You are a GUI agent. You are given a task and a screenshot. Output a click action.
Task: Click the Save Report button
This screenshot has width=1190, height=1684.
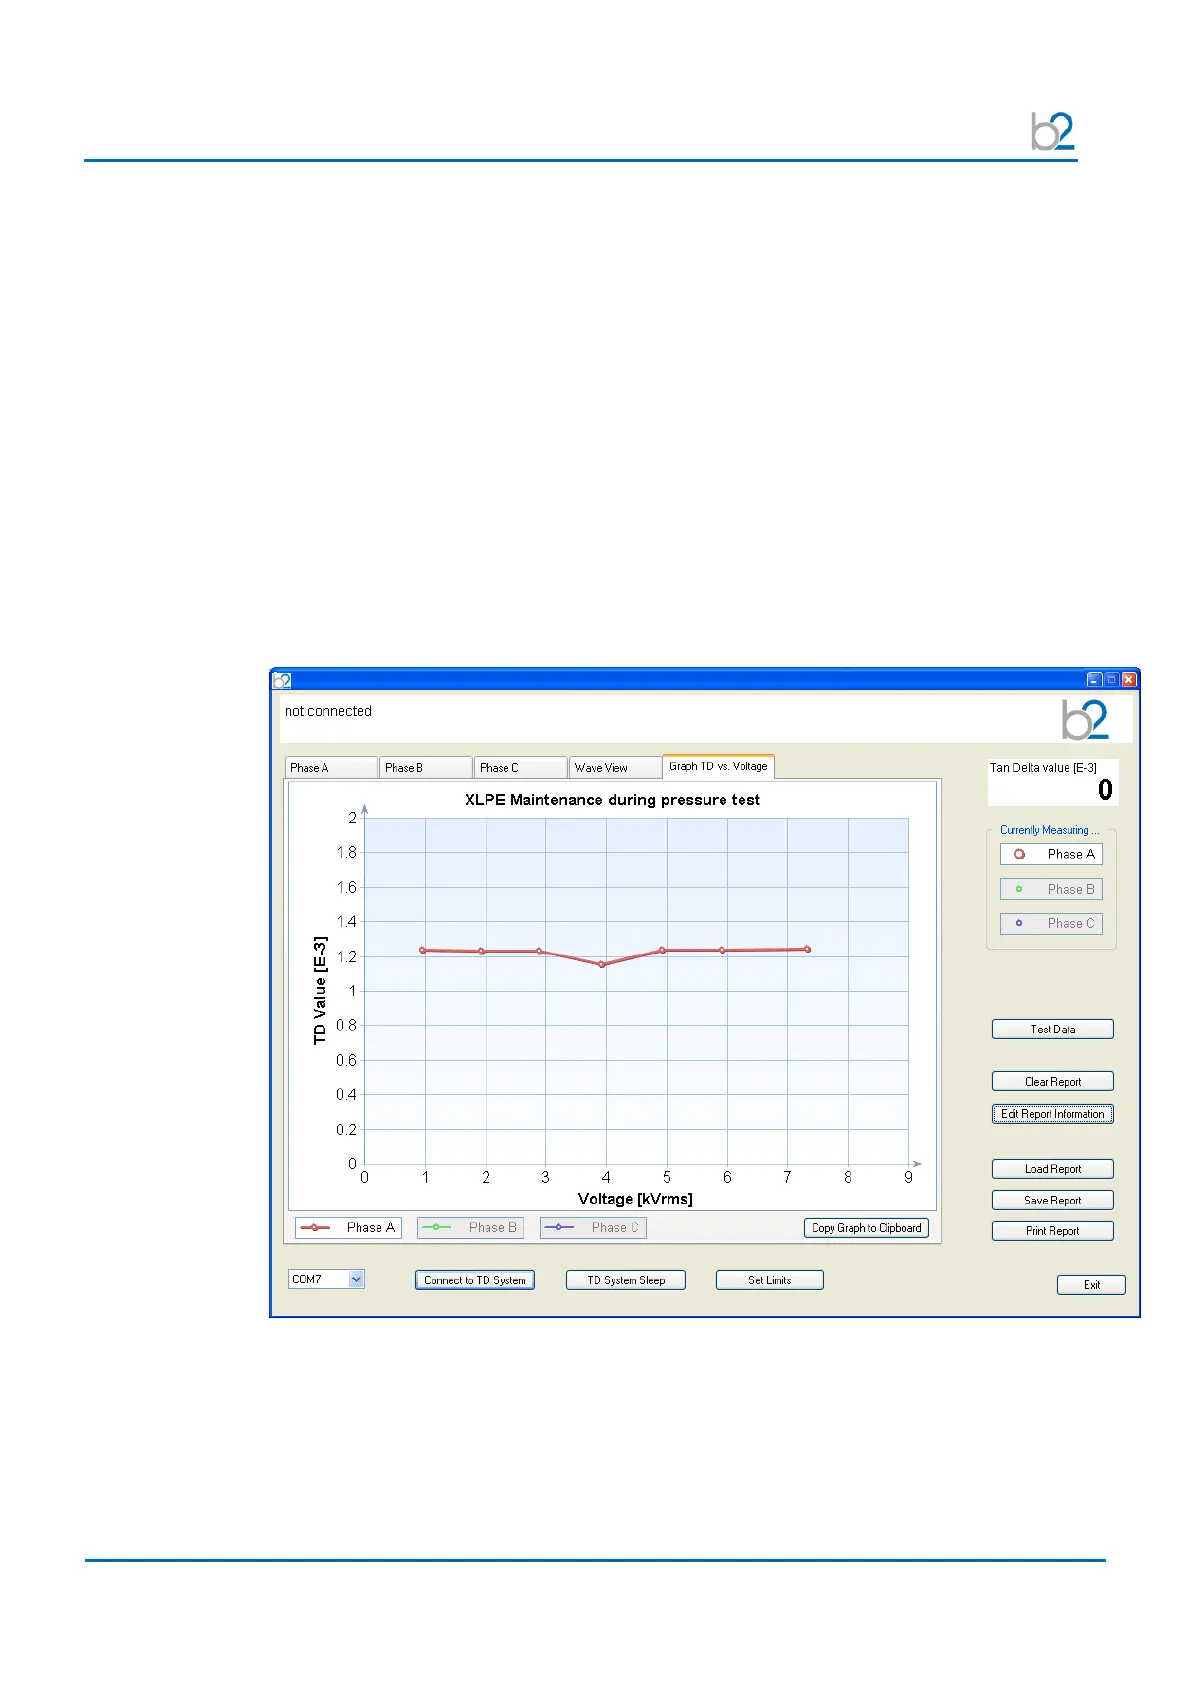click(x=1052, y=1200)
